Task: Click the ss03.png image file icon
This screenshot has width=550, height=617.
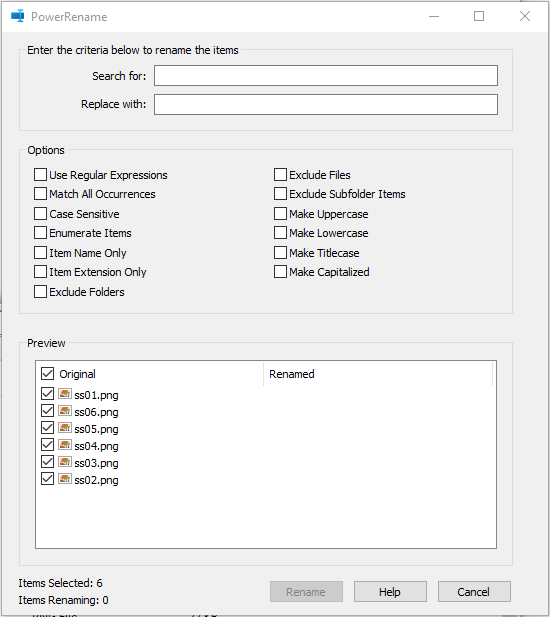Action: (65, 462)
